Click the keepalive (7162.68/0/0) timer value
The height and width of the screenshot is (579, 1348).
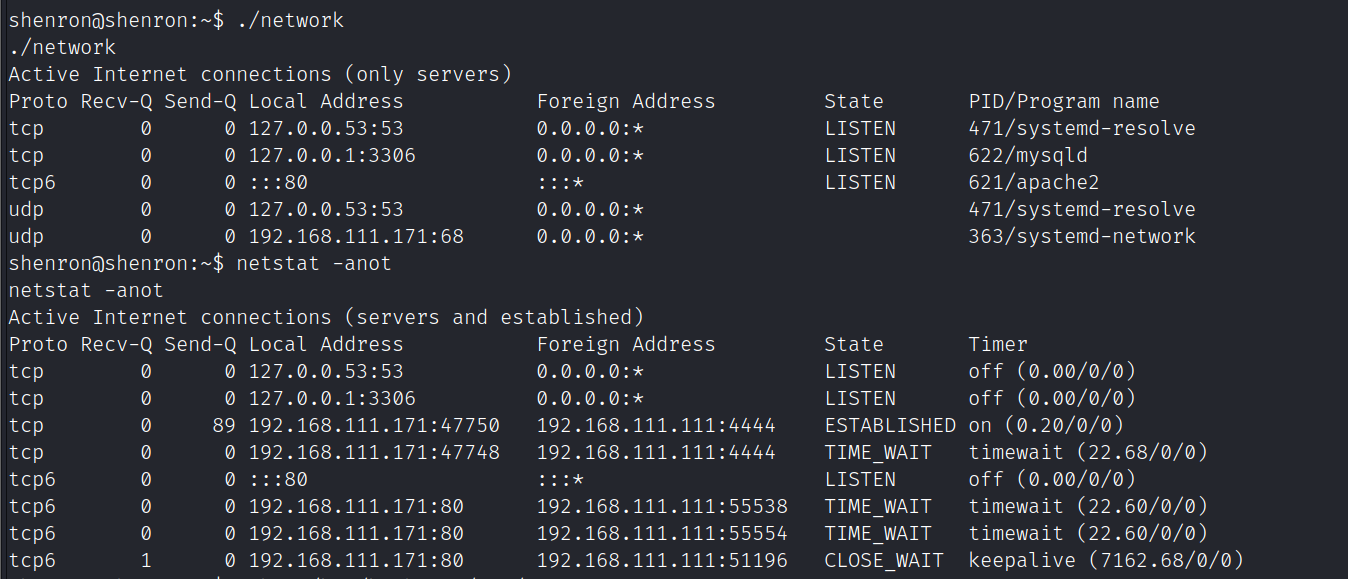1105,560
